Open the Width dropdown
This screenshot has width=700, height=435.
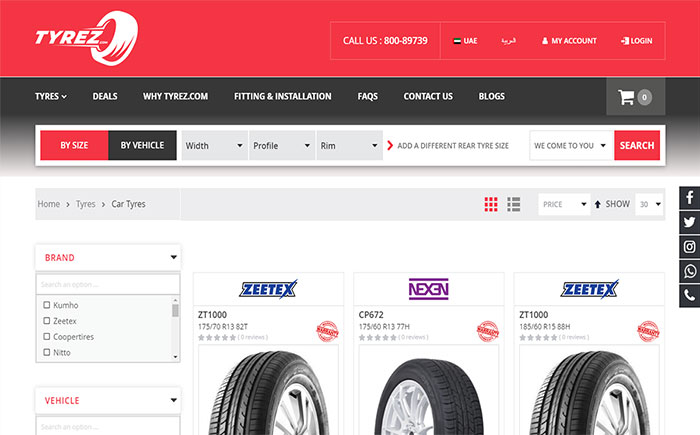tap(214, 146)
